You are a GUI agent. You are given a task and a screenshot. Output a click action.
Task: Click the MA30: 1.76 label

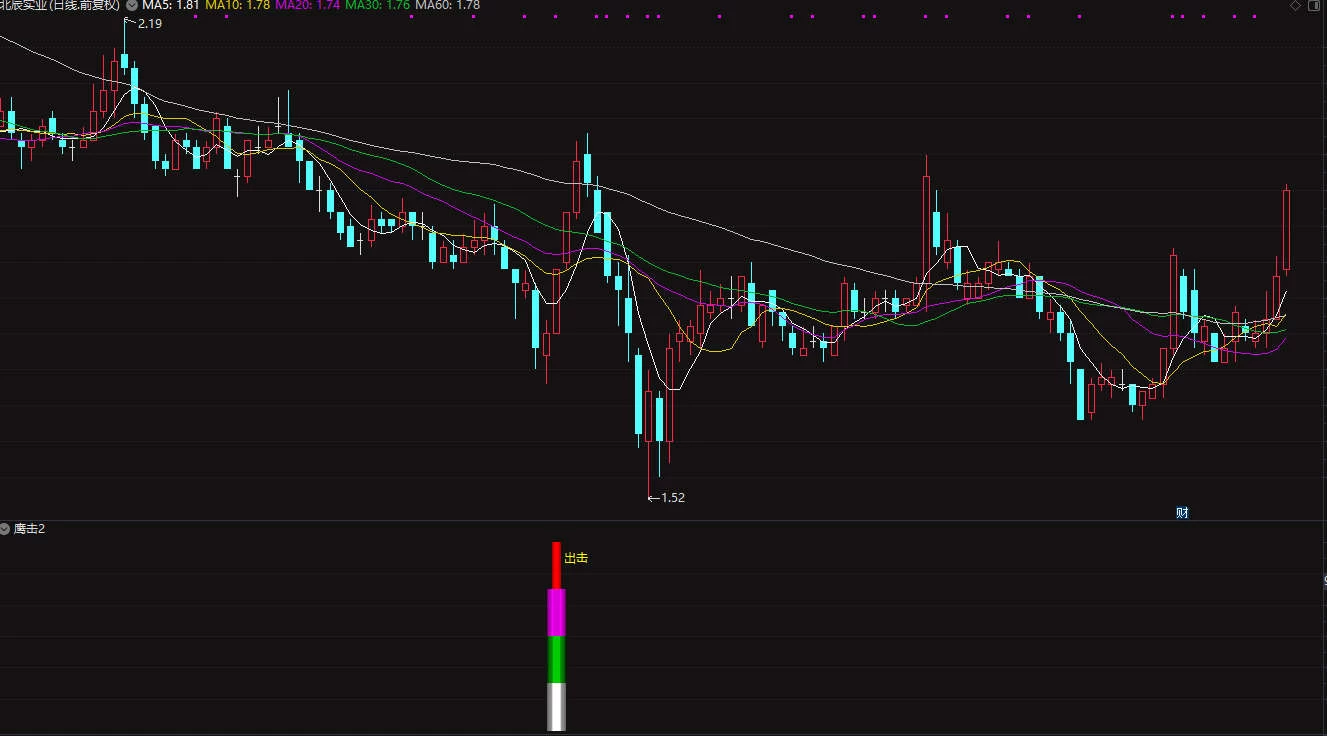(x=377, y=5)
